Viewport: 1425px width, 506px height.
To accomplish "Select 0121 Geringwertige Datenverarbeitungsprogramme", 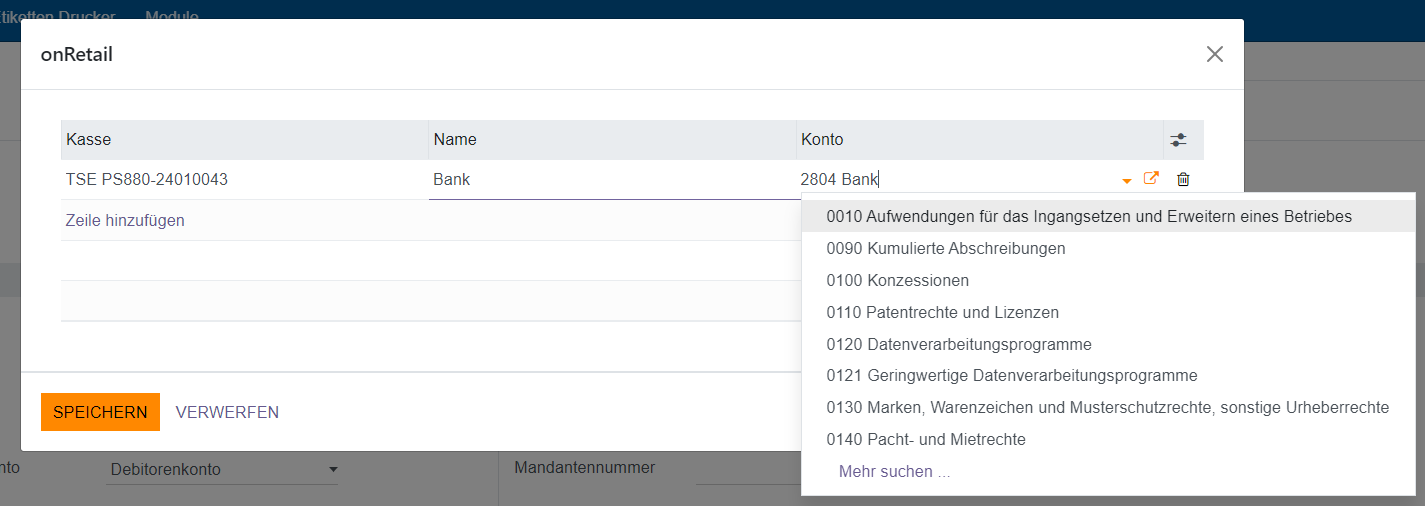I will [x=1011, y=376].
